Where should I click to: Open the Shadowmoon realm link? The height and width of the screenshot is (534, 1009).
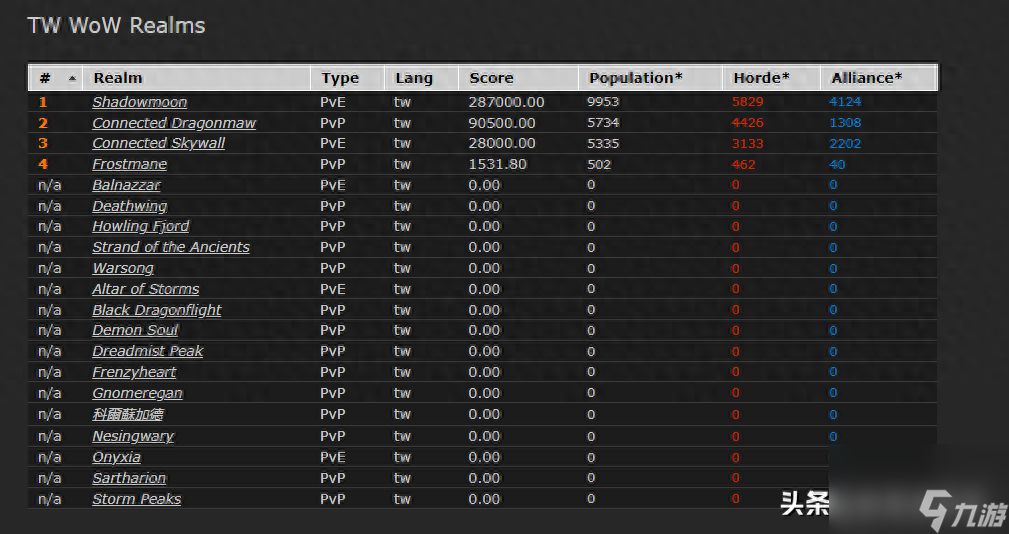(140, 102)
